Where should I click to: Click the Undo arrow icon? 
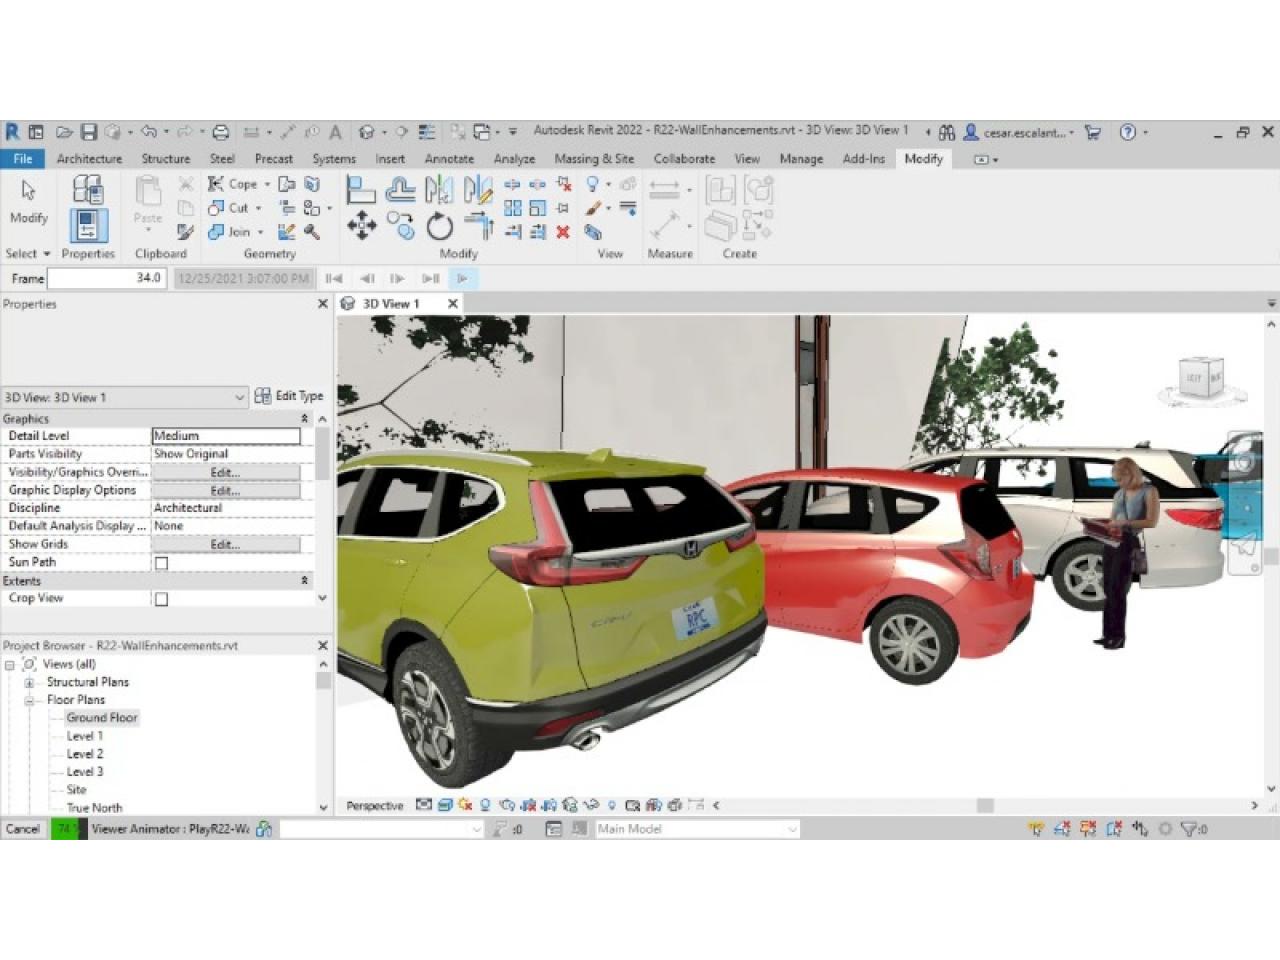pos(149,132)
